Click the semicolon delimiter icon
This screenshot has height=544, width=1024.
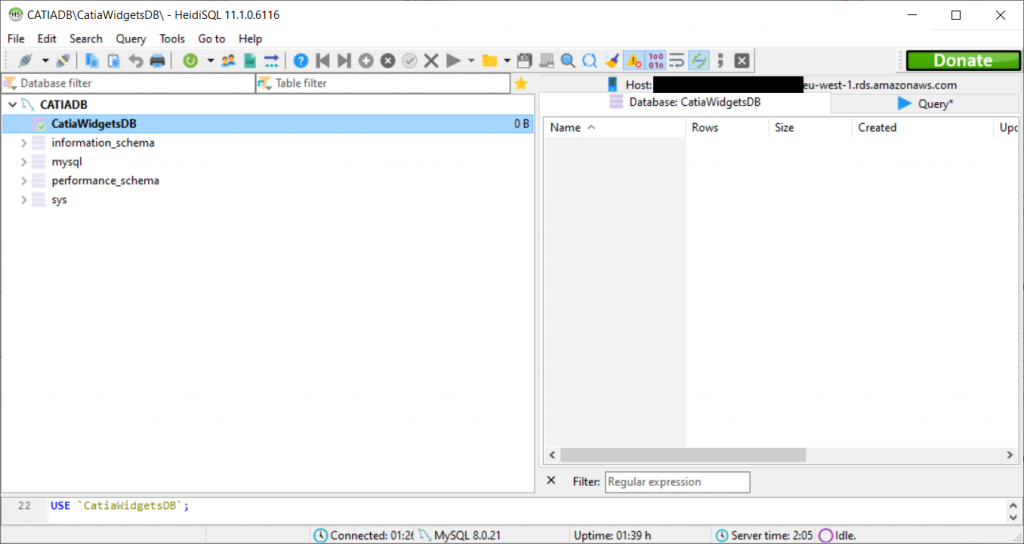click(x=720, y=61)
